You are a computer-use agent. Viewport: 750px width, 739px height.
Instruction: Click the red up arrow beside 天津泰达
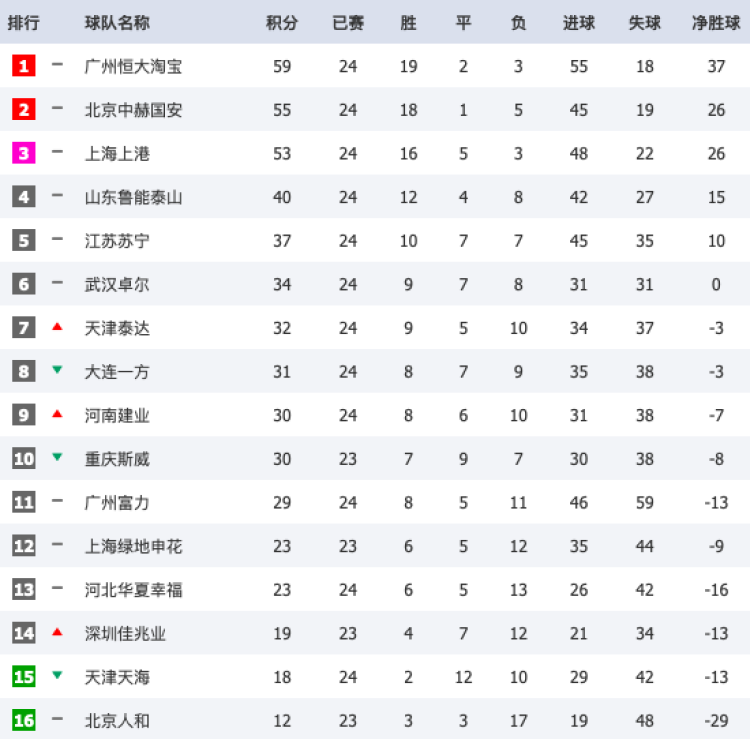point(57,327)
